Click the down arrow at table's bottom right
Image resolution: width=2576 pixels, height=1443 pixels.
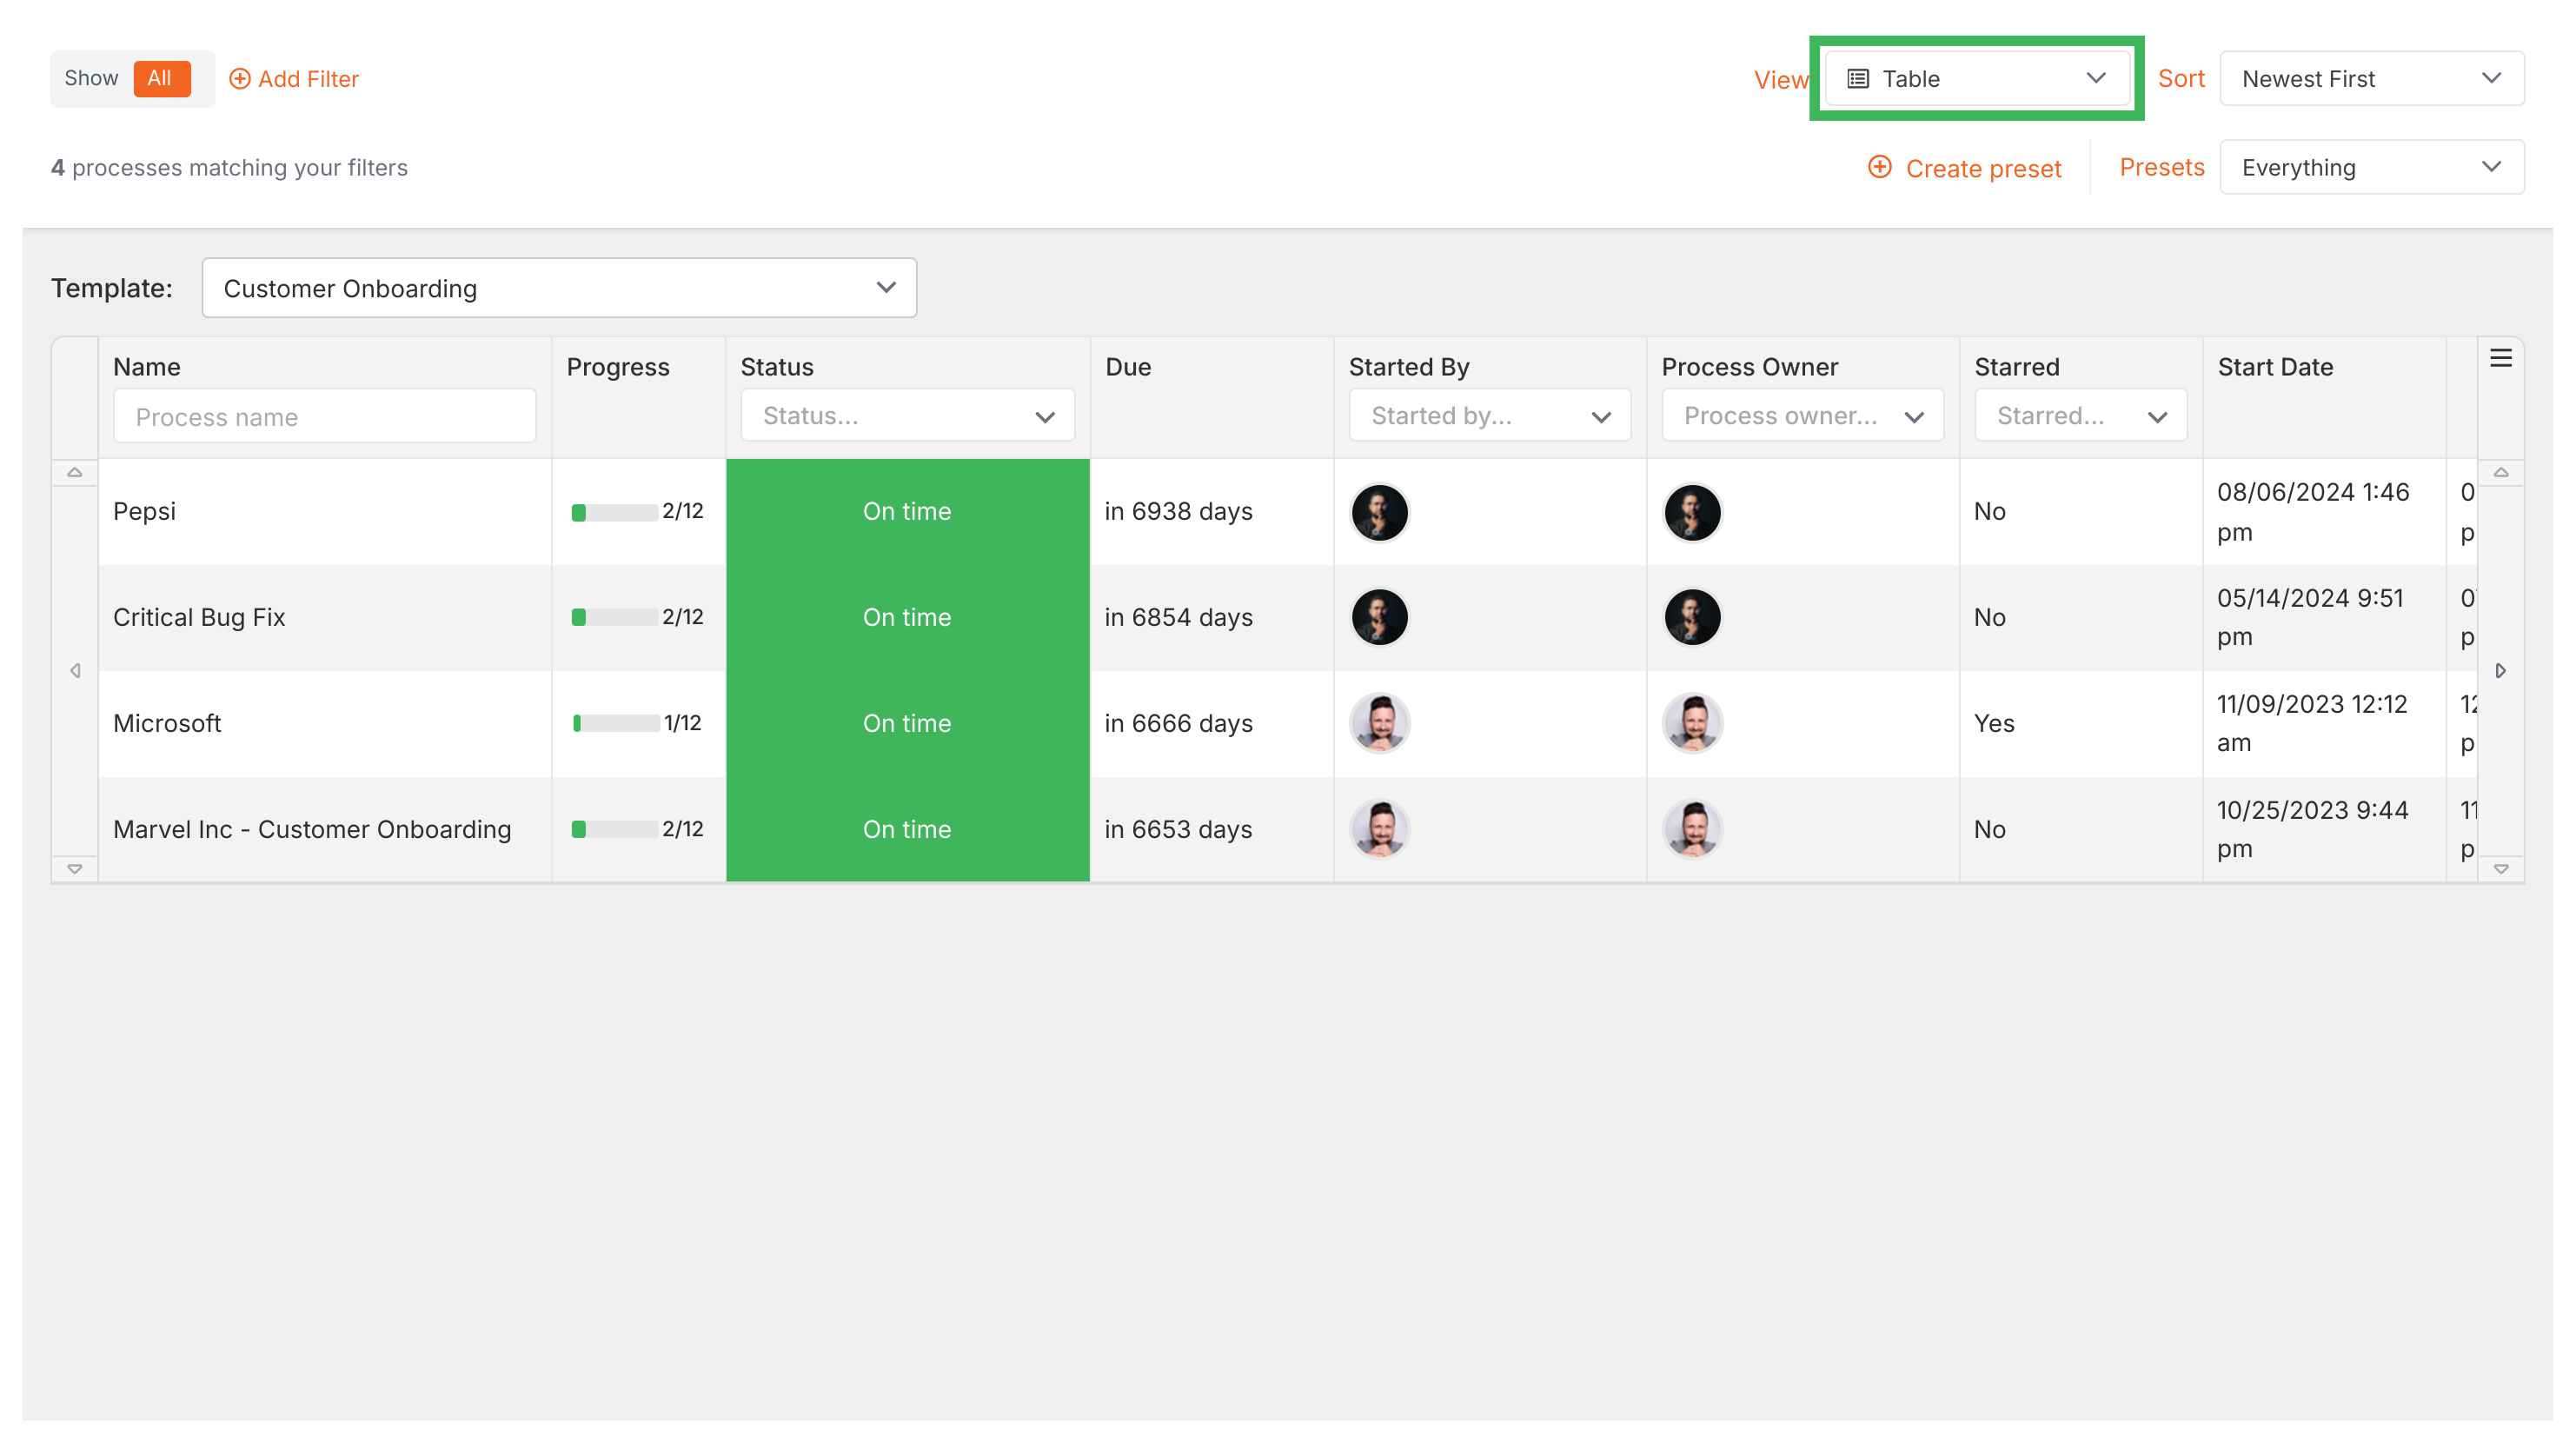(2500, 868)
